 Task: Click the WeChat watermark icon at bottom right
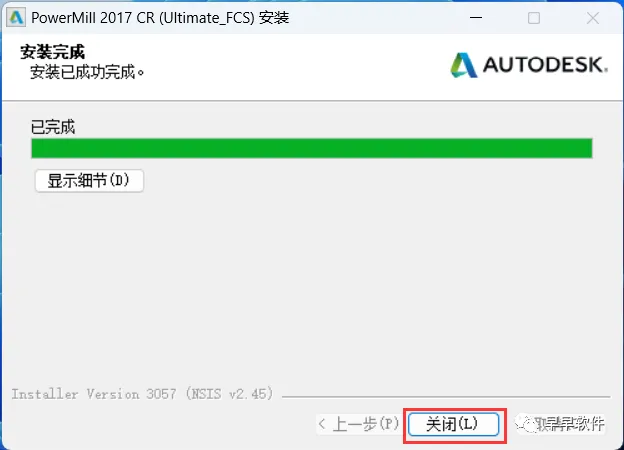pos(525,424)
